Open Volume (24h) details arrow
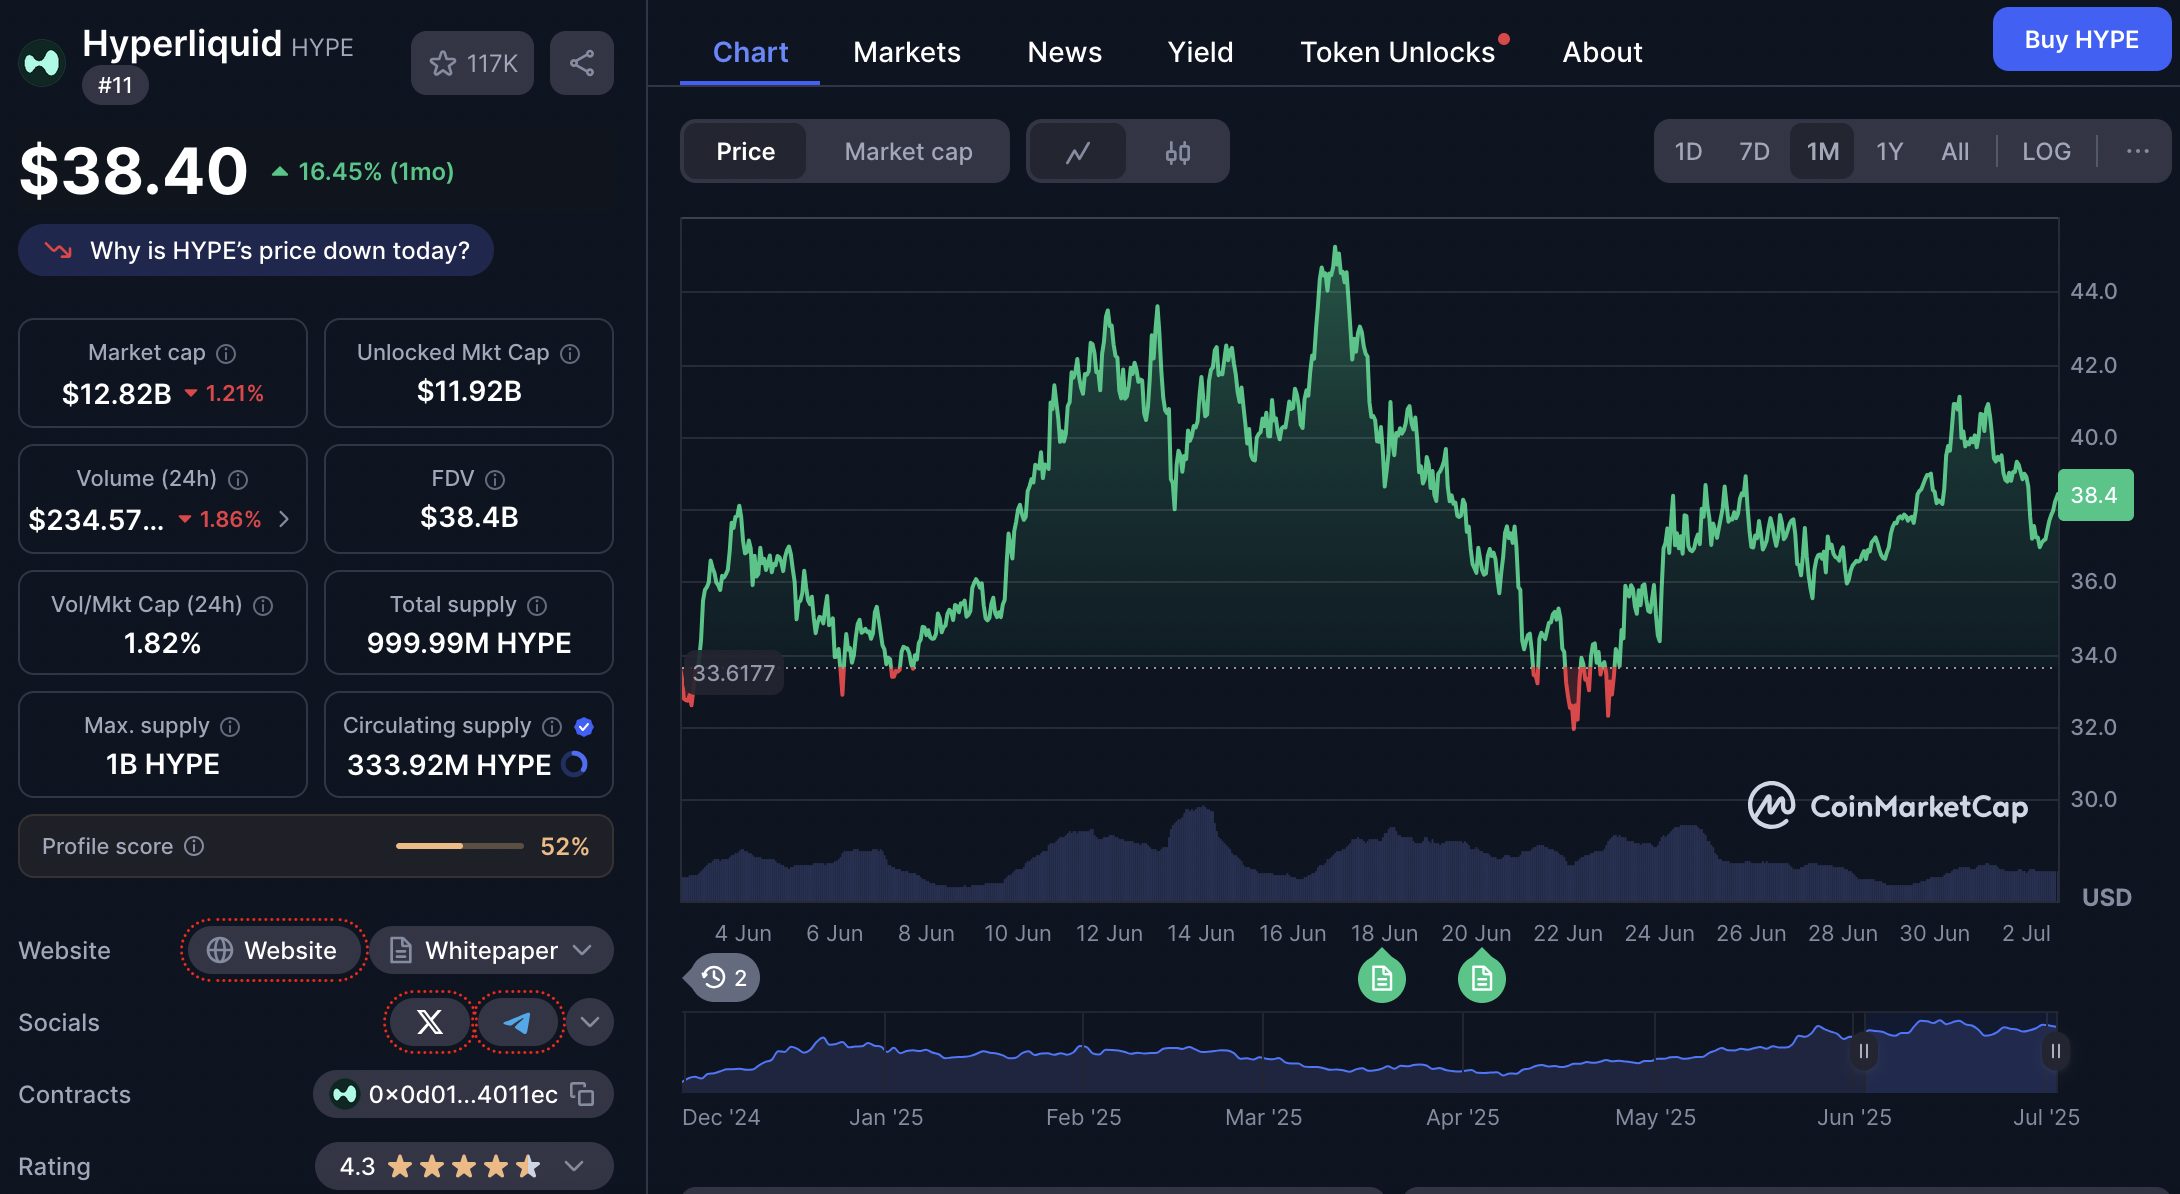The image size is (2180, 1194). (x=284, y=519)
